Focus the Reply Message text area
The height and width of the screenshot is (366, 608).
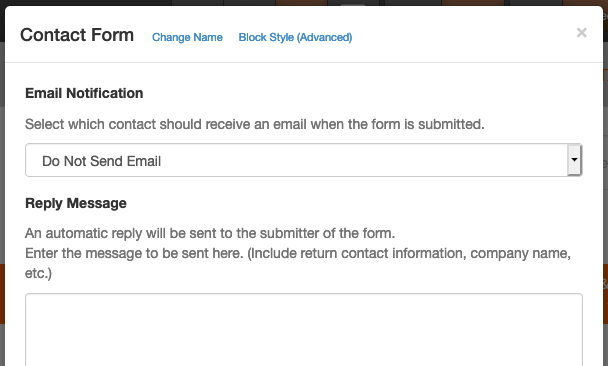point(304,330)
